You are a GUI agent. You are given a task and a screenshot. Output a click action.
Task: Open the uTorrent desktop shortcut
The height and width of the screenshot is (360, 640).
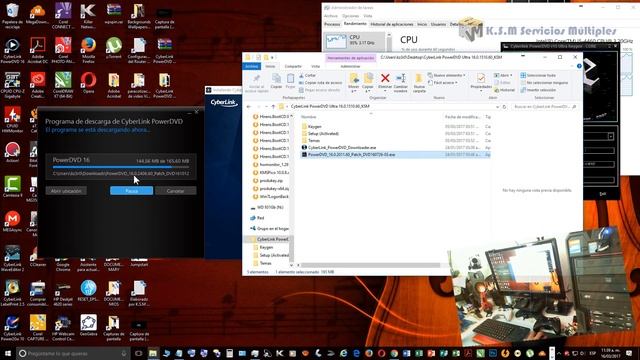(113, 49)
